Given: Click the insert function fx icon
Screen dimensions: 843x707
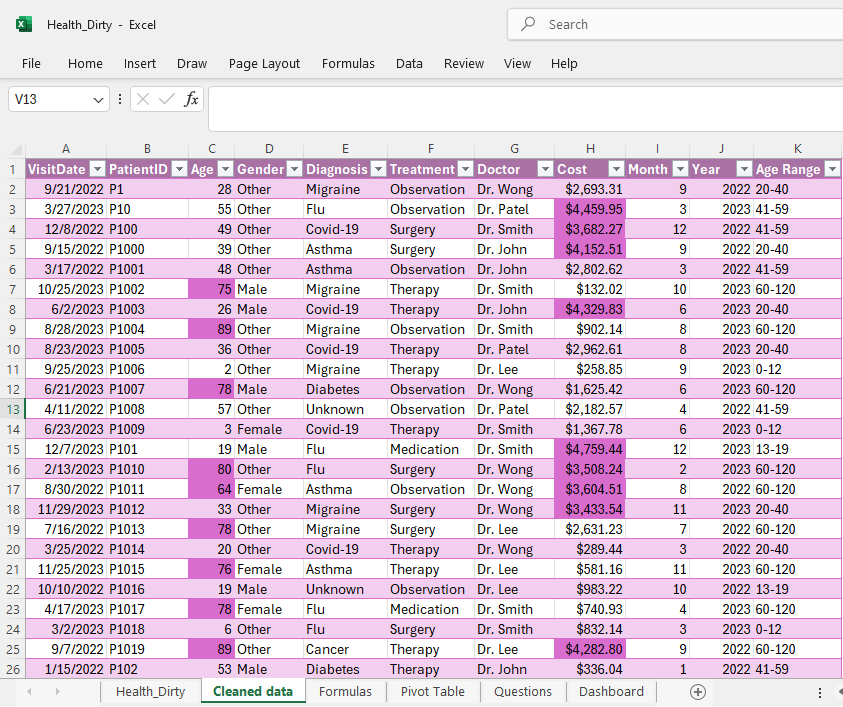Looking at the screenshot, I should tap(191, 99).
